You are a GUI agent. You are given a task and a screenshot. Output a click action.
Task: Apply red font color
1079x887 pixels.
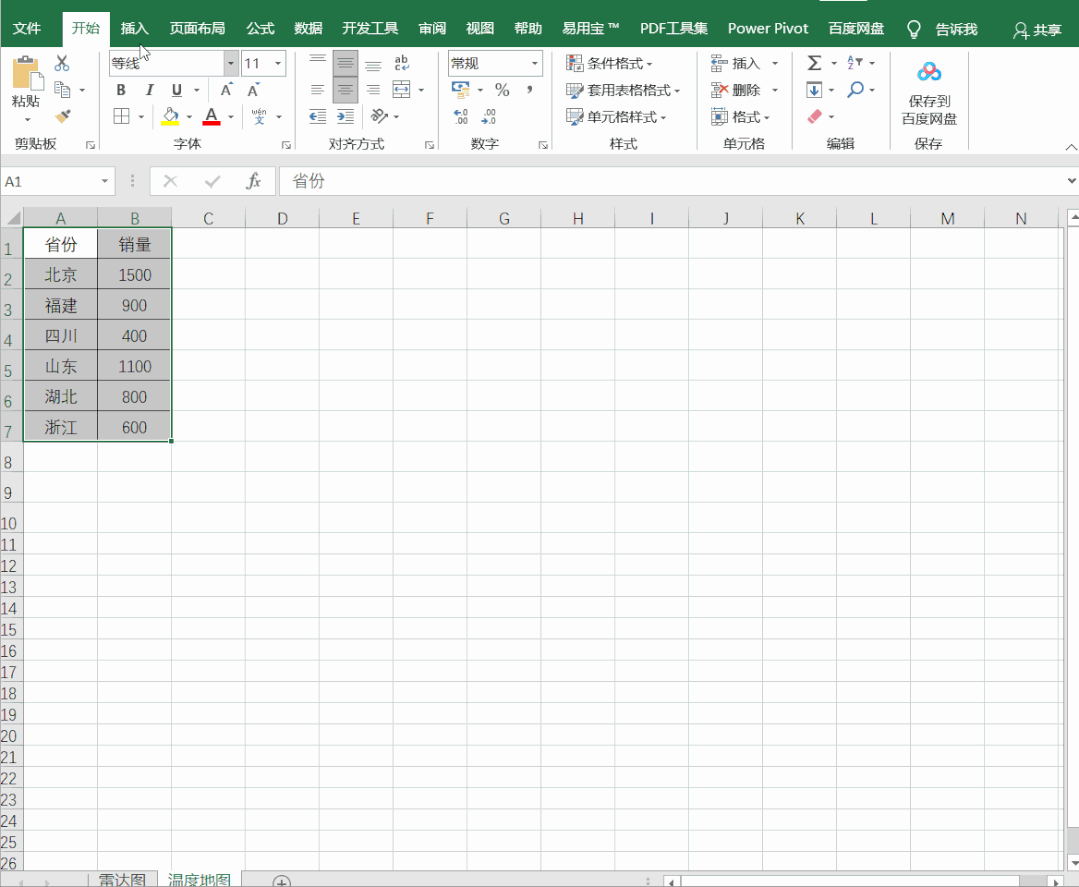211,116
